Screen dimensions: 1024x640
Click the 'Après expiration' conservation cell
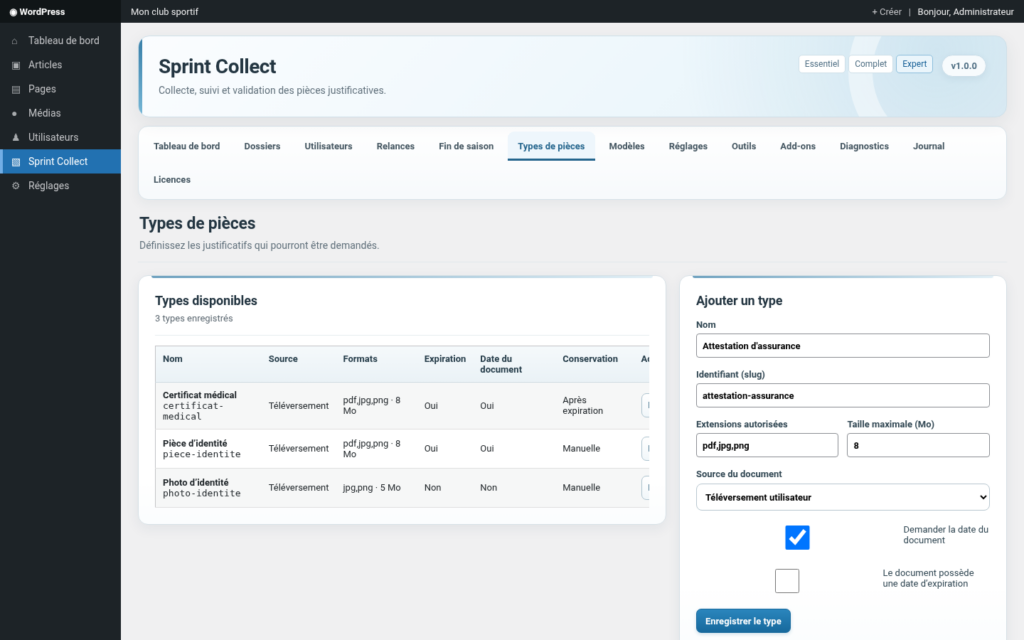583,406
